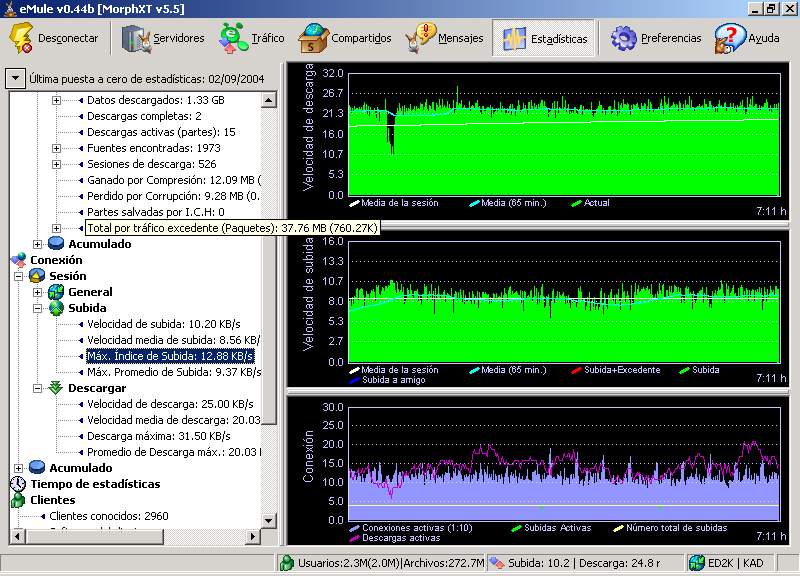
Task: Collapse the Descargar node
Action: pos(37,388)
